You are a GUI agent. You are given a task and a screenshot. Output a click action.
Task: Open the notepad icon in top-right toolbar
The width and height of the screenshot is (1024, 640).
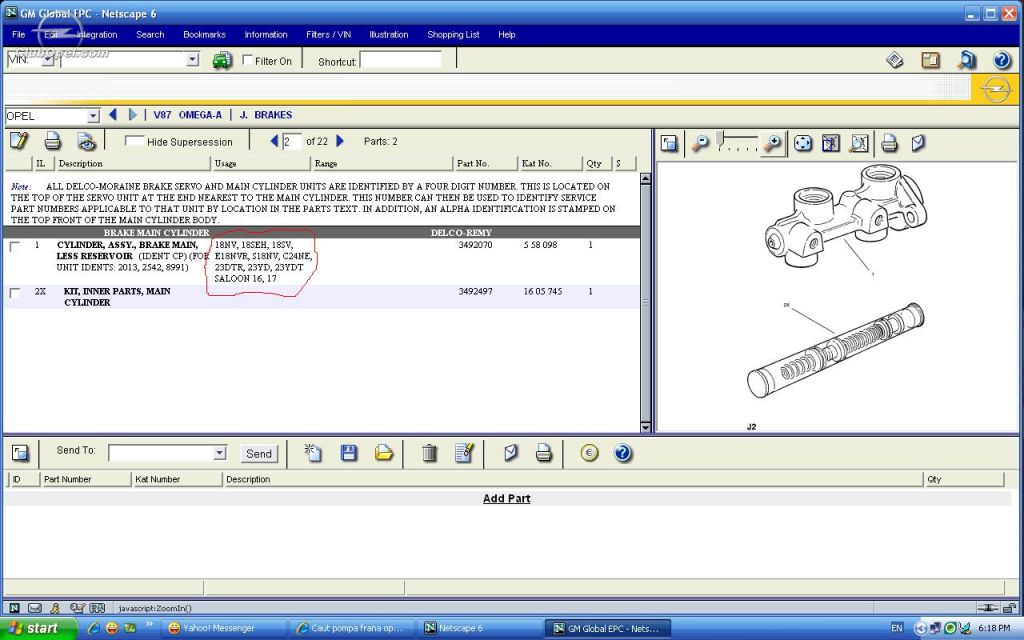click(930, 60)
